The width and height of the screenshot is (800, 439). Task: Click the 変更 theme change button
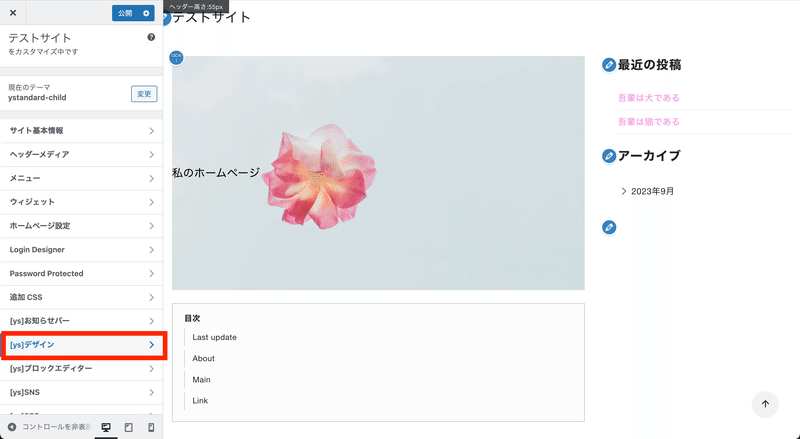click(144, 94)
